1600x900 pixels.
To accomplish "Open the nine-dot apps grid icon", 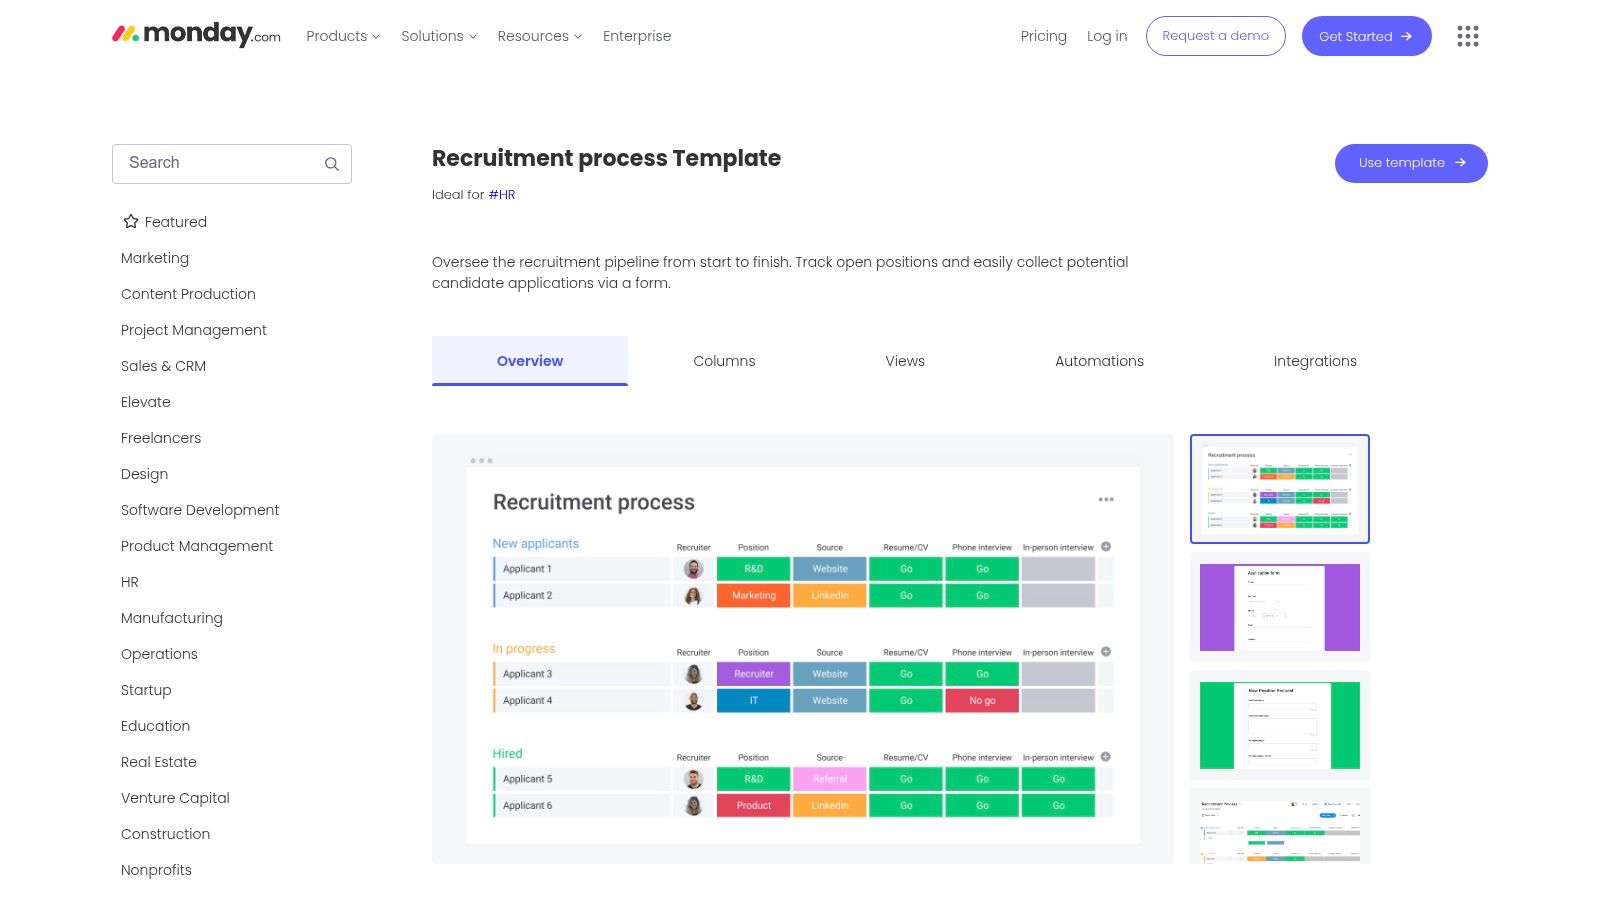I will click(x=1467, y=36).
